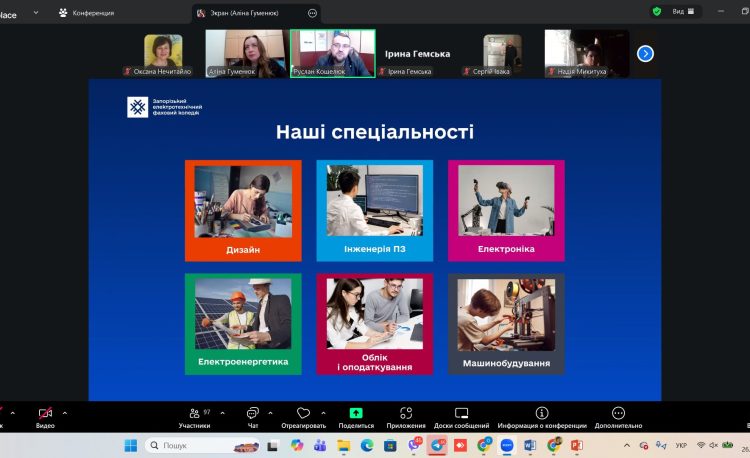Click the green encryption shield icon
Viewport: 750px width, 458px height.
click(657, 12)
